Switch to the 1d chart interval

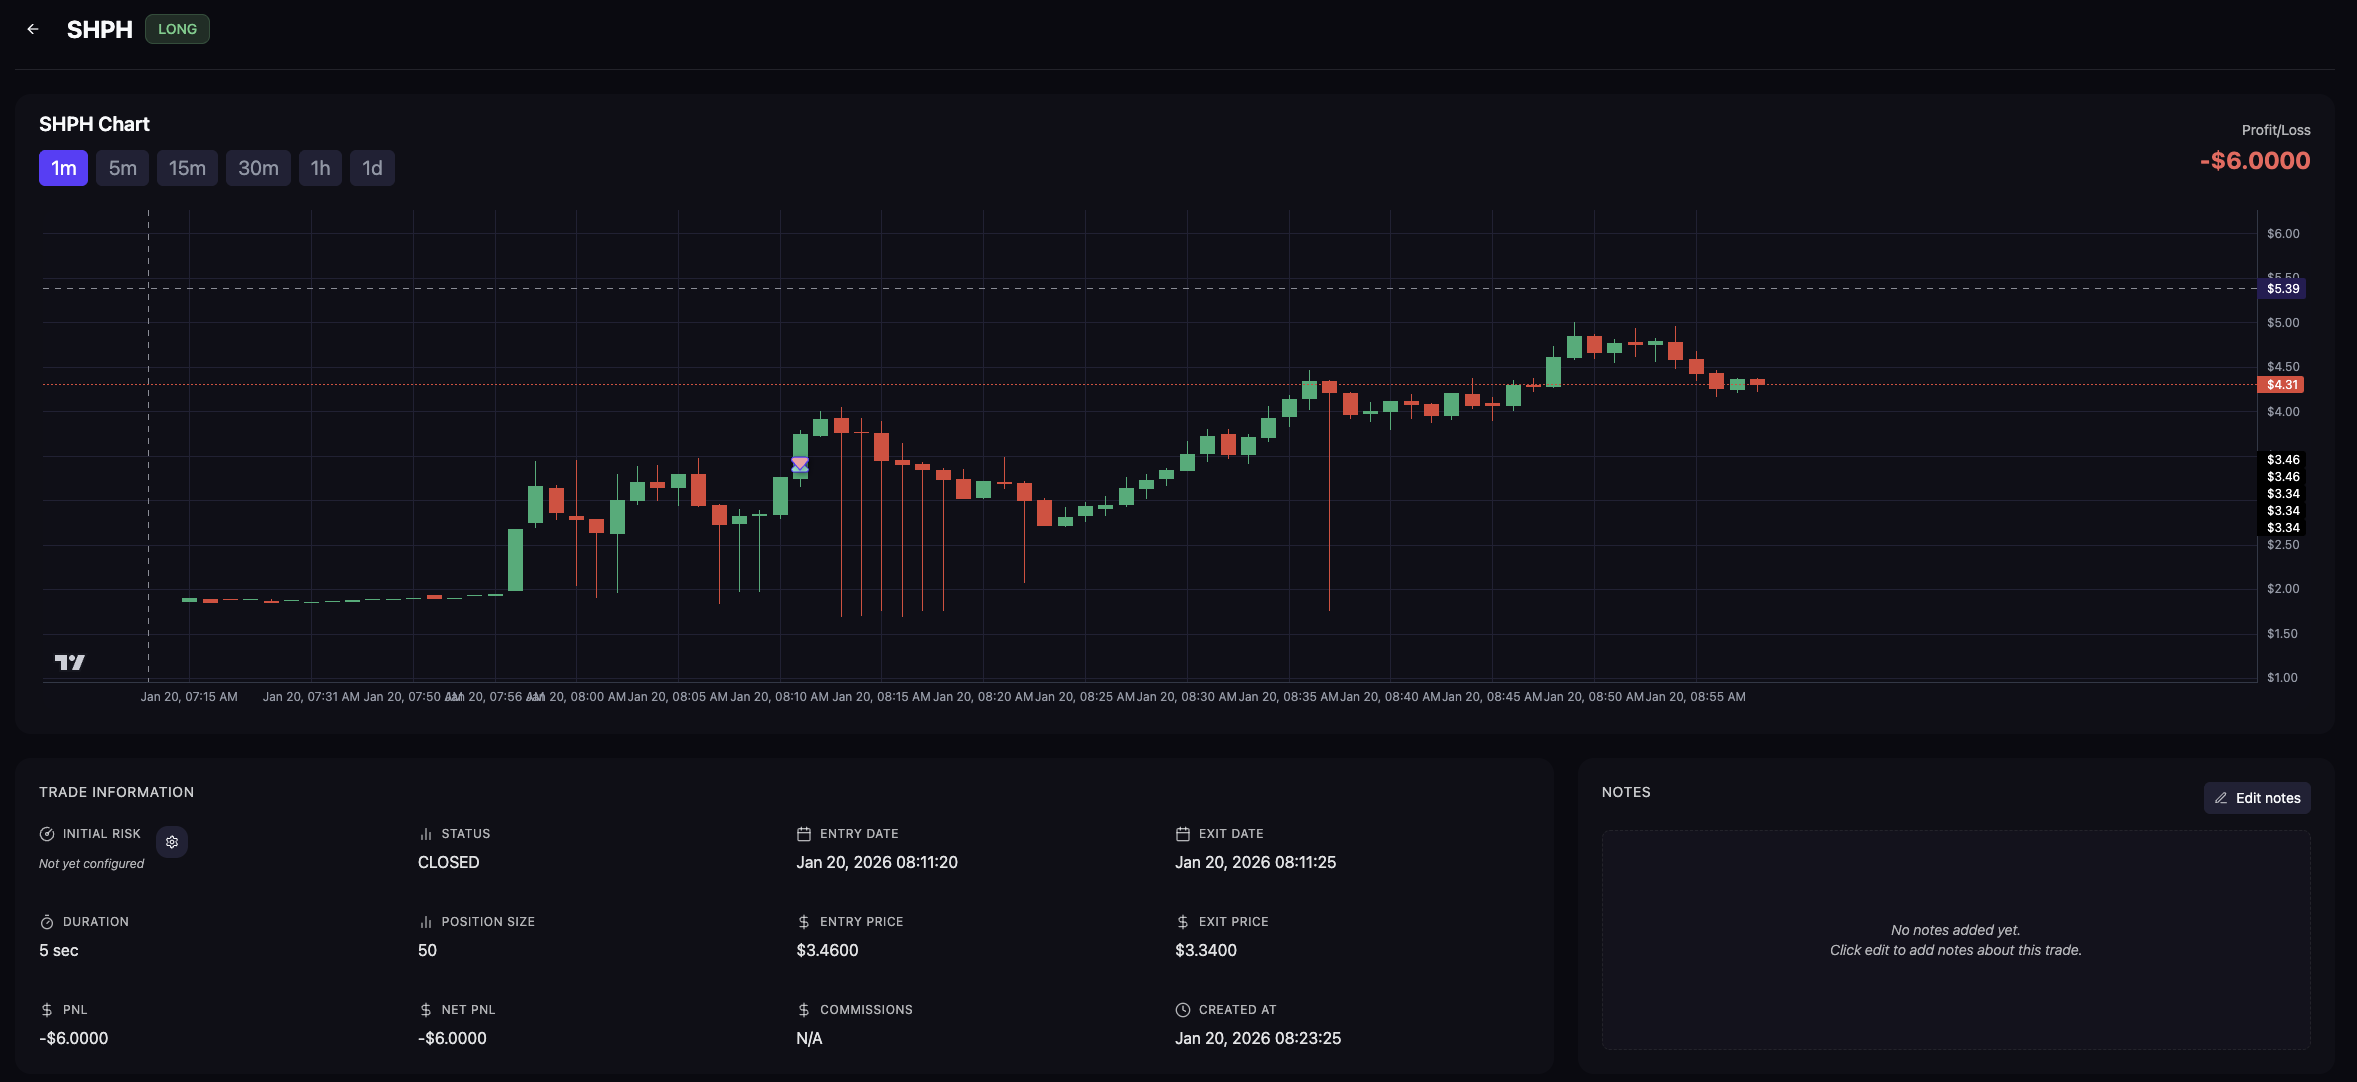(372, 168)
